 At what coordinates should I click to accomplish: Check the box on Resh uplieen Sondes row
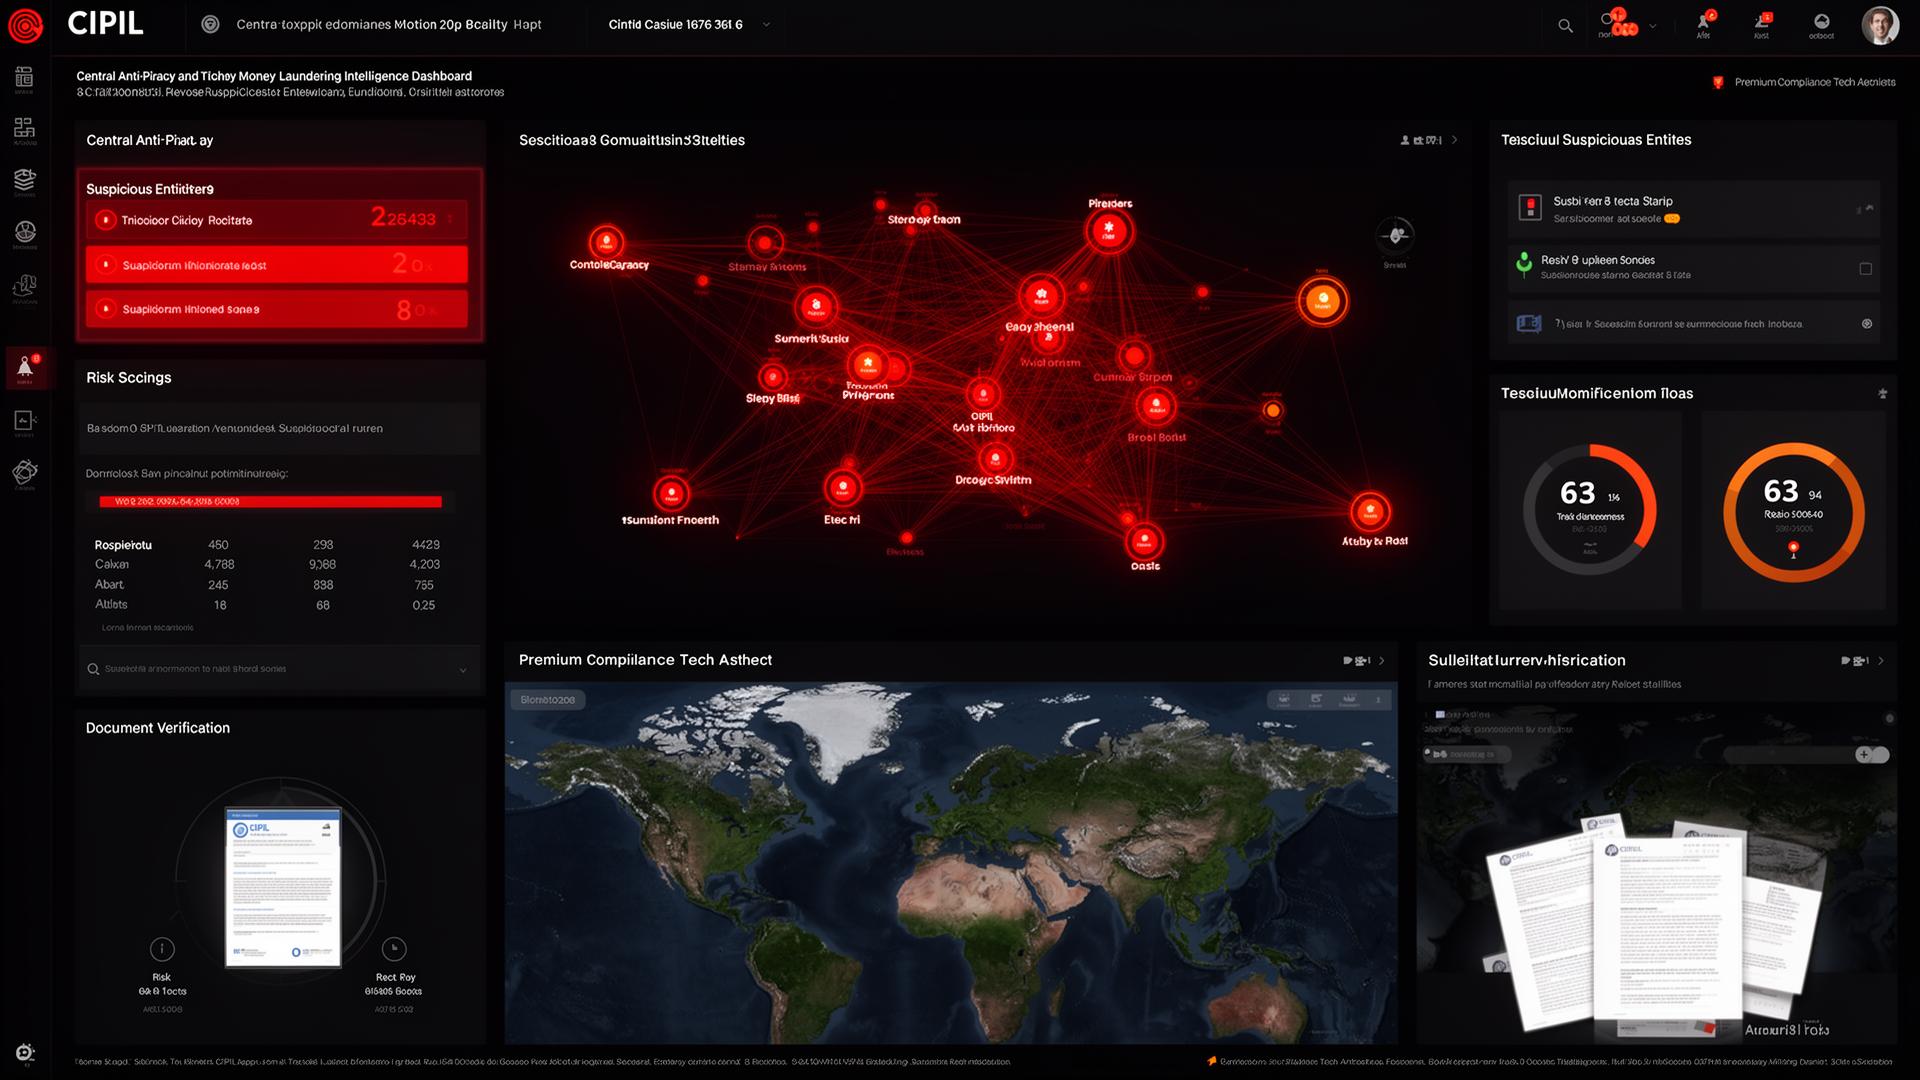click(1865, 269)
